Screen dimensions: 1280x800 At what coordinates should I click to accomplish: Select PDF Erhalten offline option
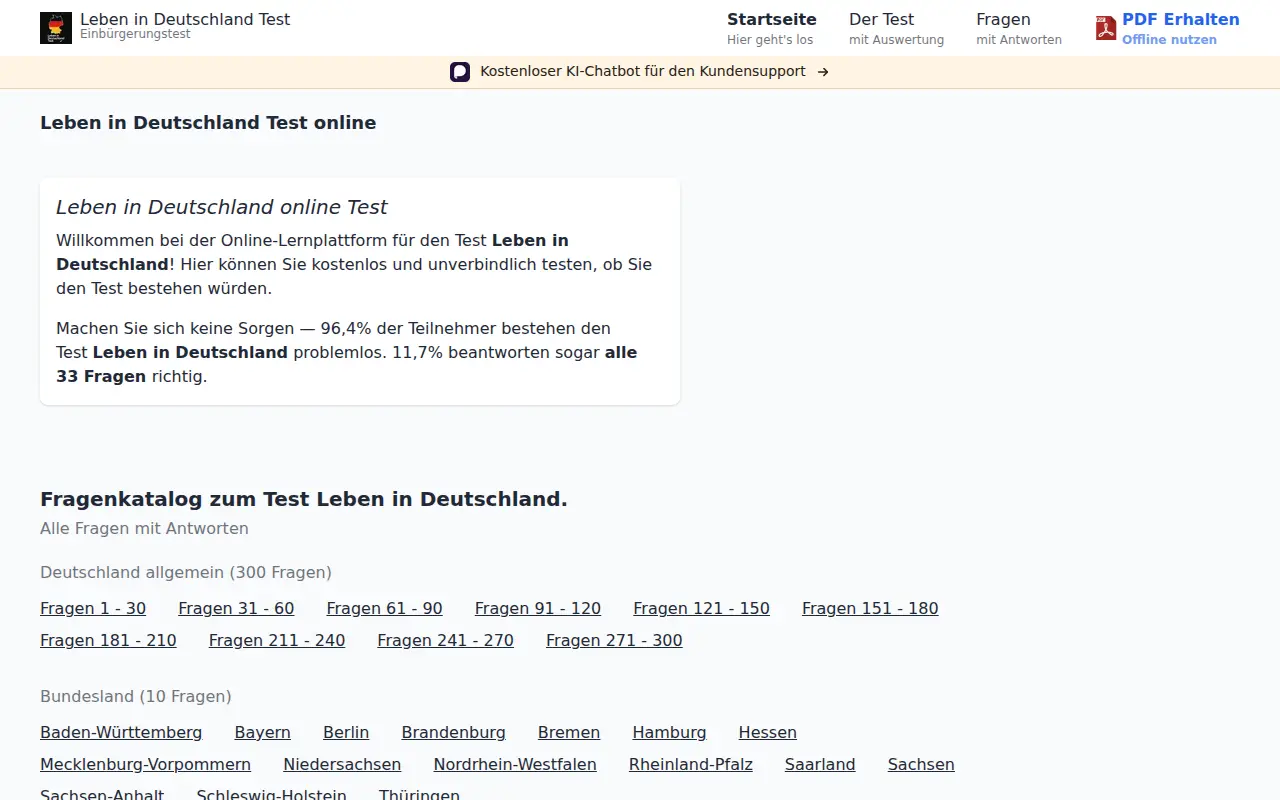pyautogui.click(x=1180, y=28)
